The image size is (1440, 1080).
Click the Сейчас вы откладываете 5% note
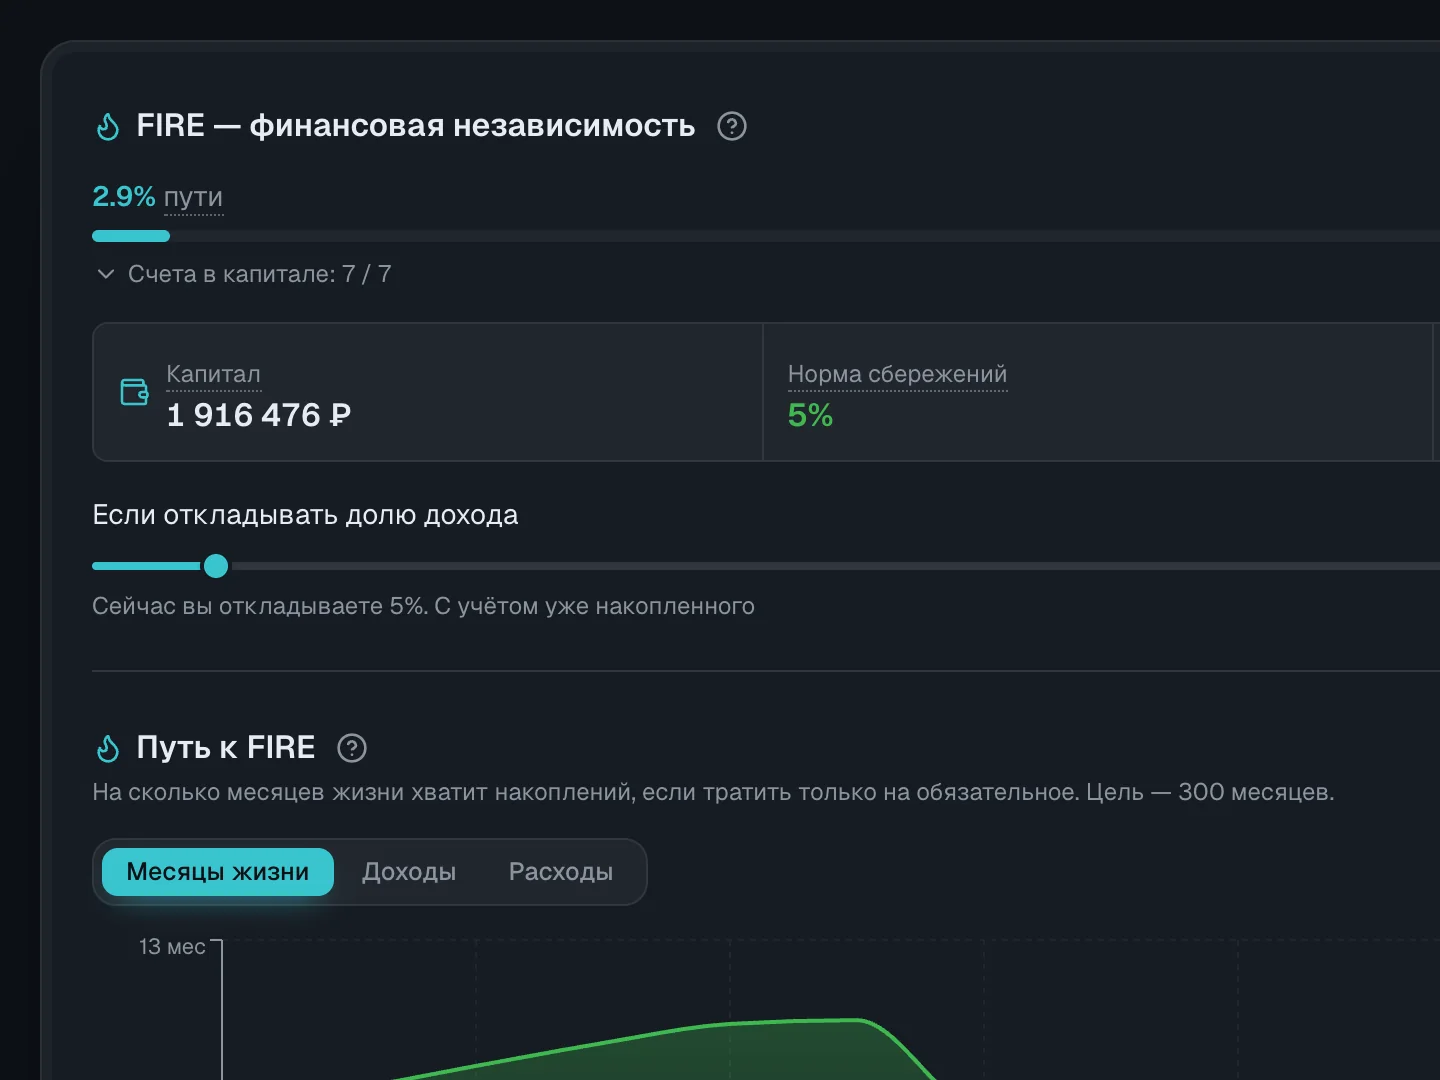(423, 606)
